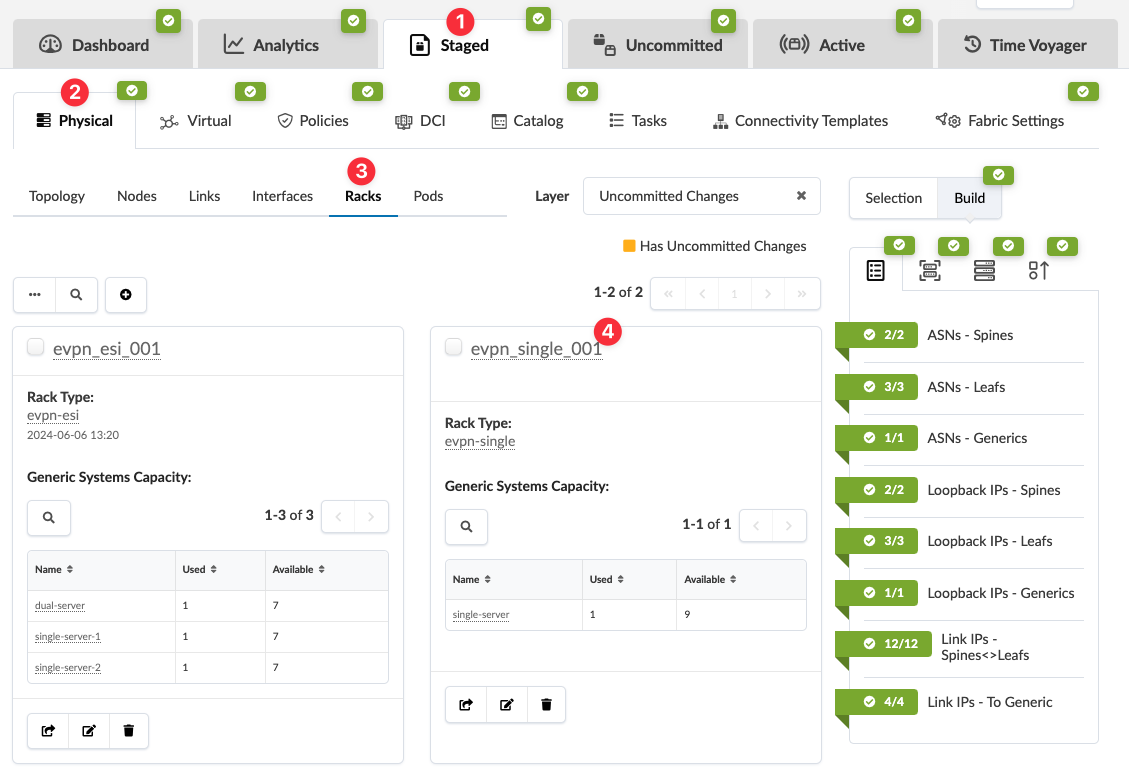Delete the evpn_single_001 rack with its trash icon
Viewport: 1129px width, 776px height.
[x=546, y=705]
